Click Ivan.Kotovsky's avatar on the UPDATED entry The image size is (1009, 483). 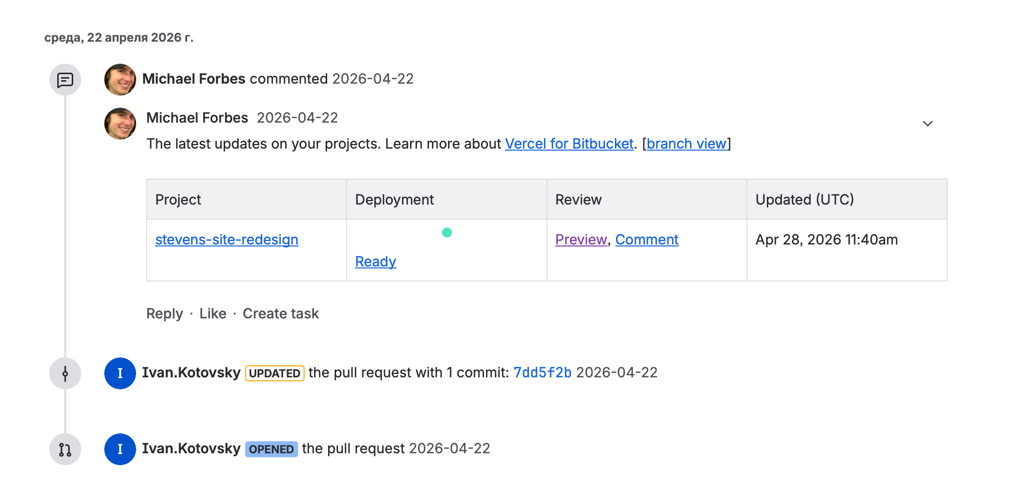pos(120,373)
